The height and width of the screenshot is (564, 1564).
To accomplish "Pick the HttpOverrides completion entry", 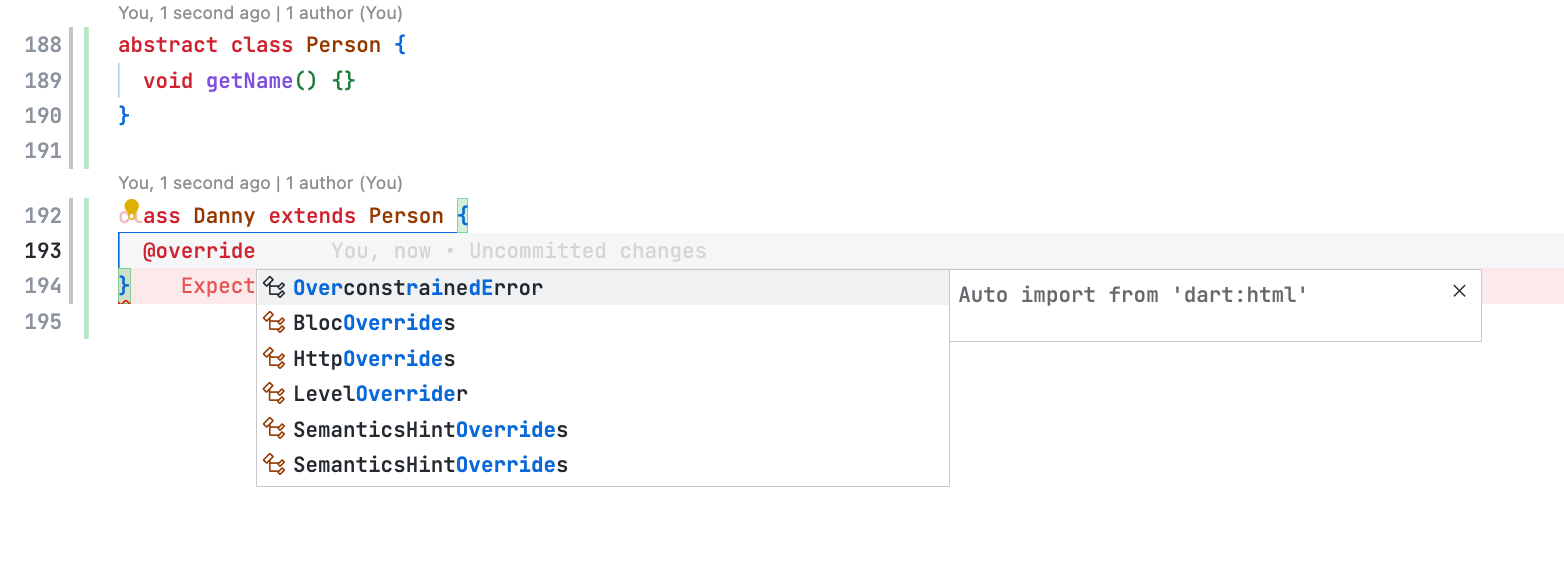I will click(603, 358).
